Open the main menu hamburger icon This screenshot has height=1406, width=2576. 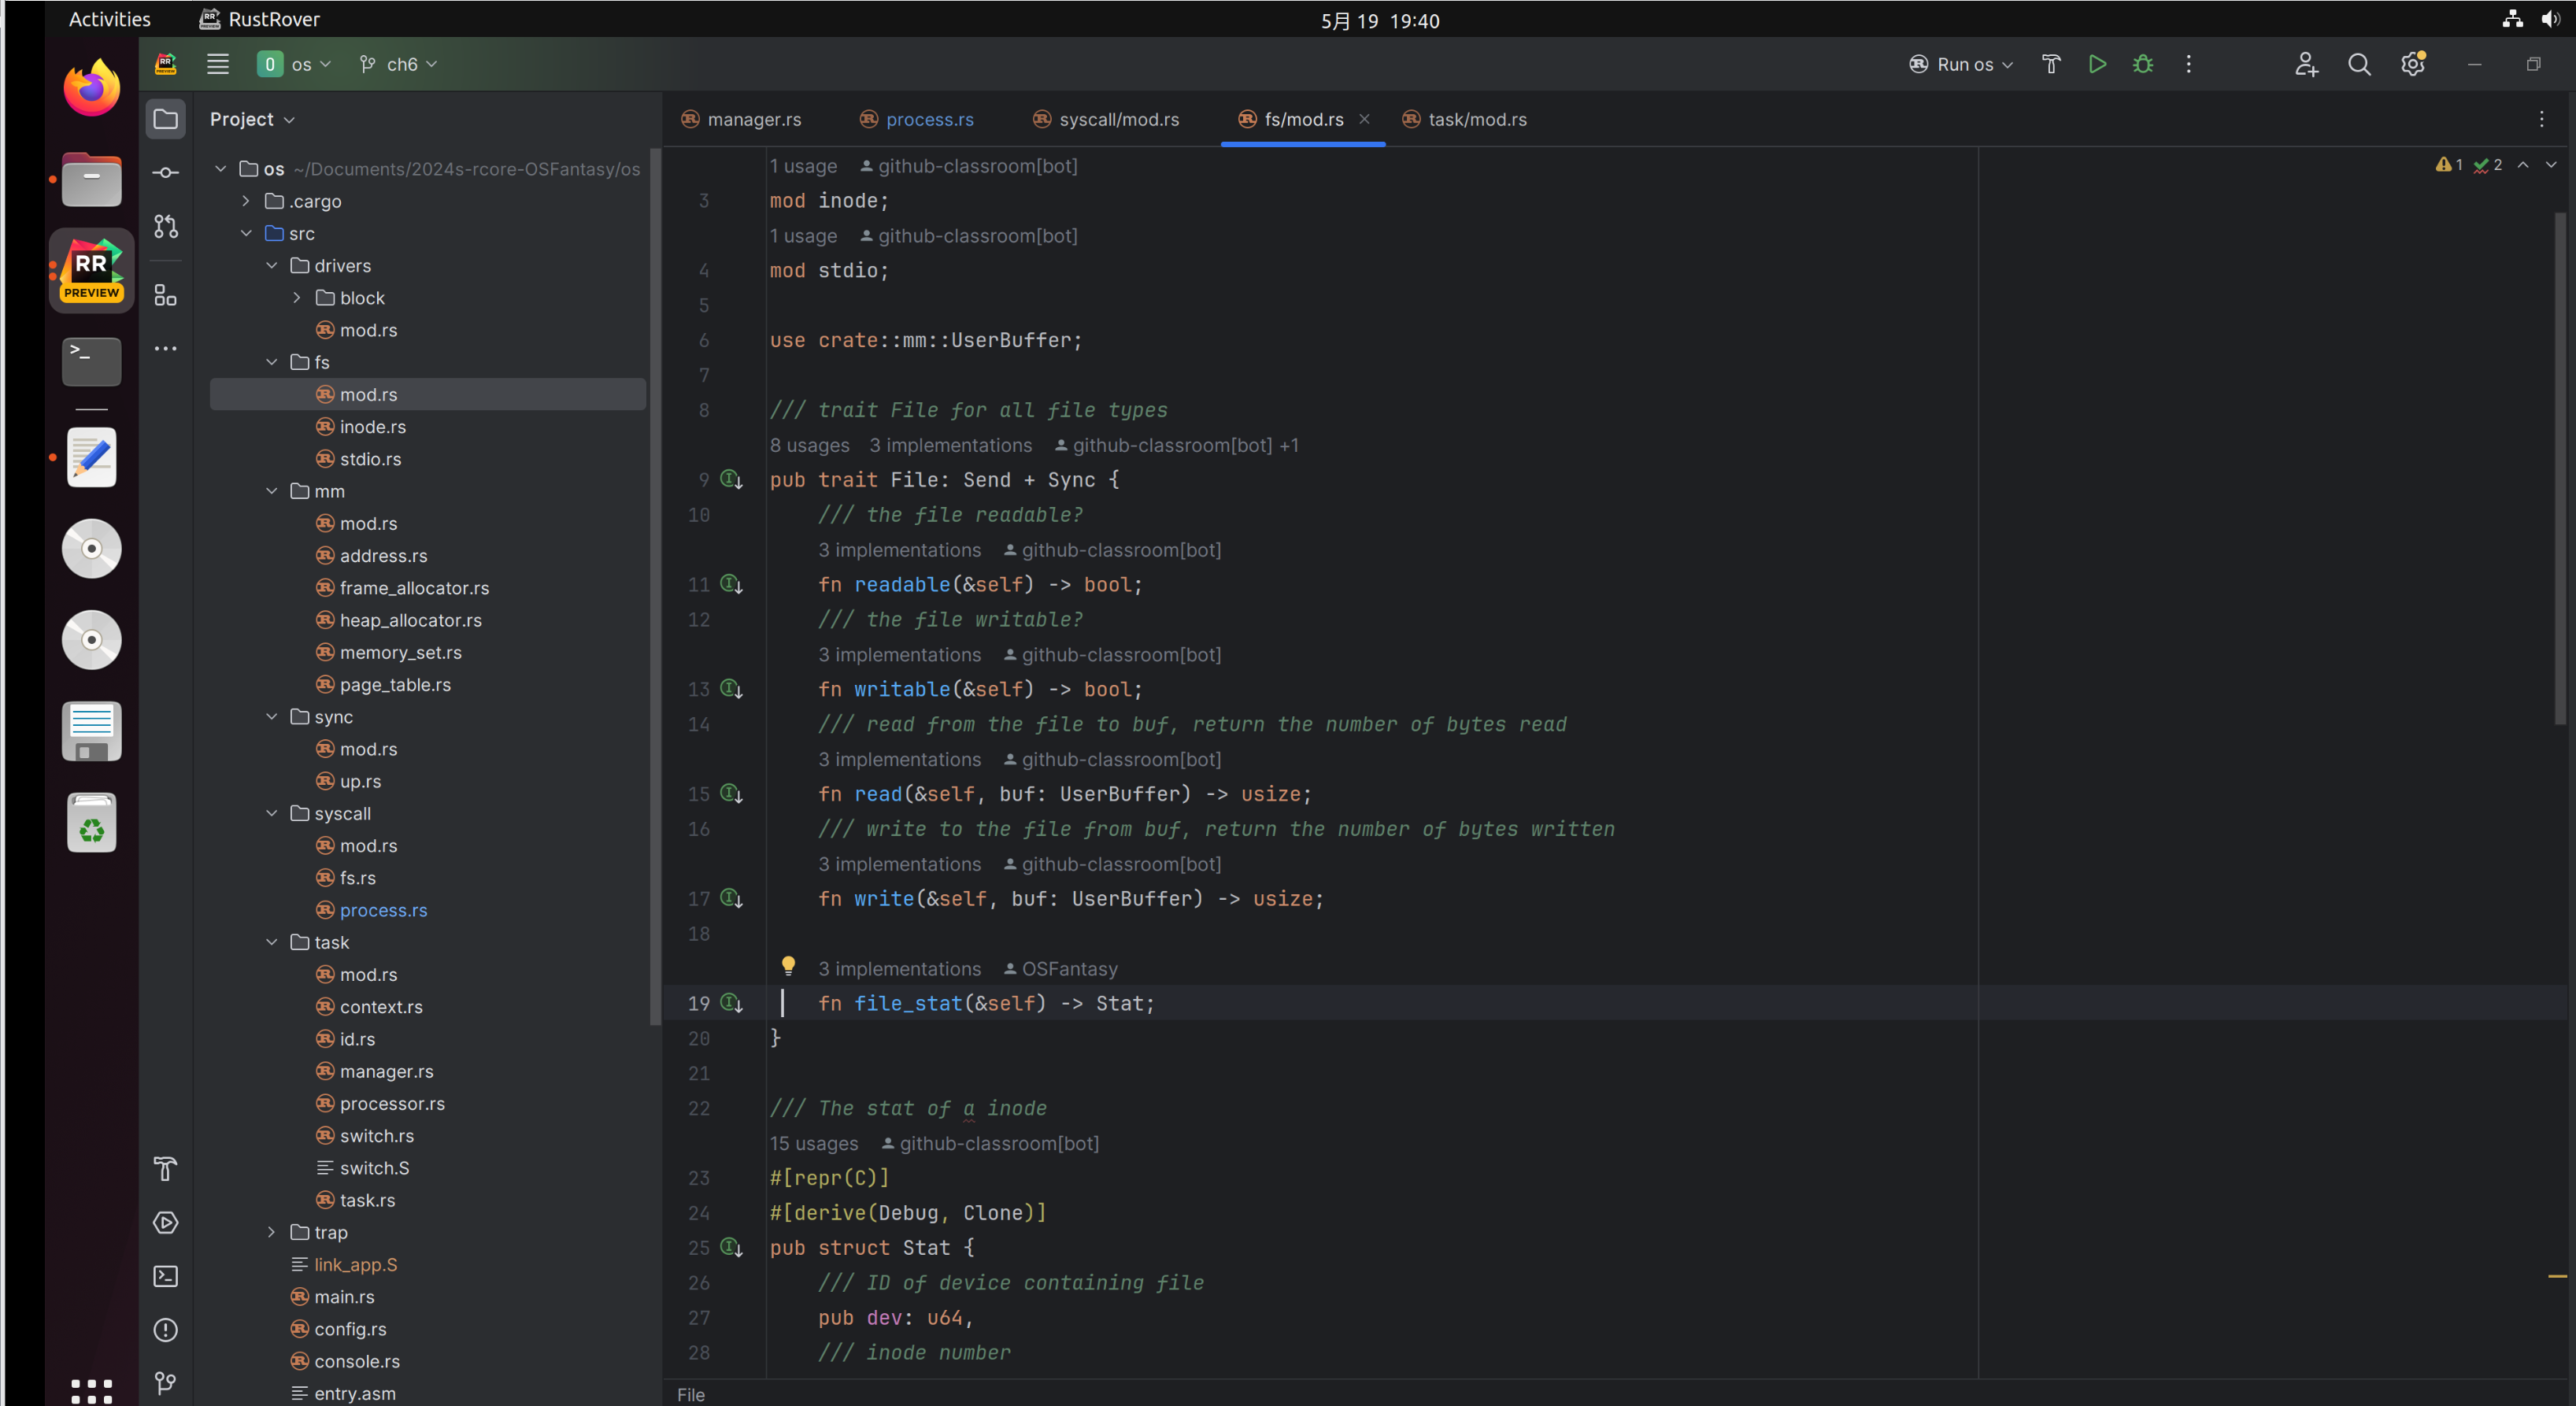pos(218,64)
